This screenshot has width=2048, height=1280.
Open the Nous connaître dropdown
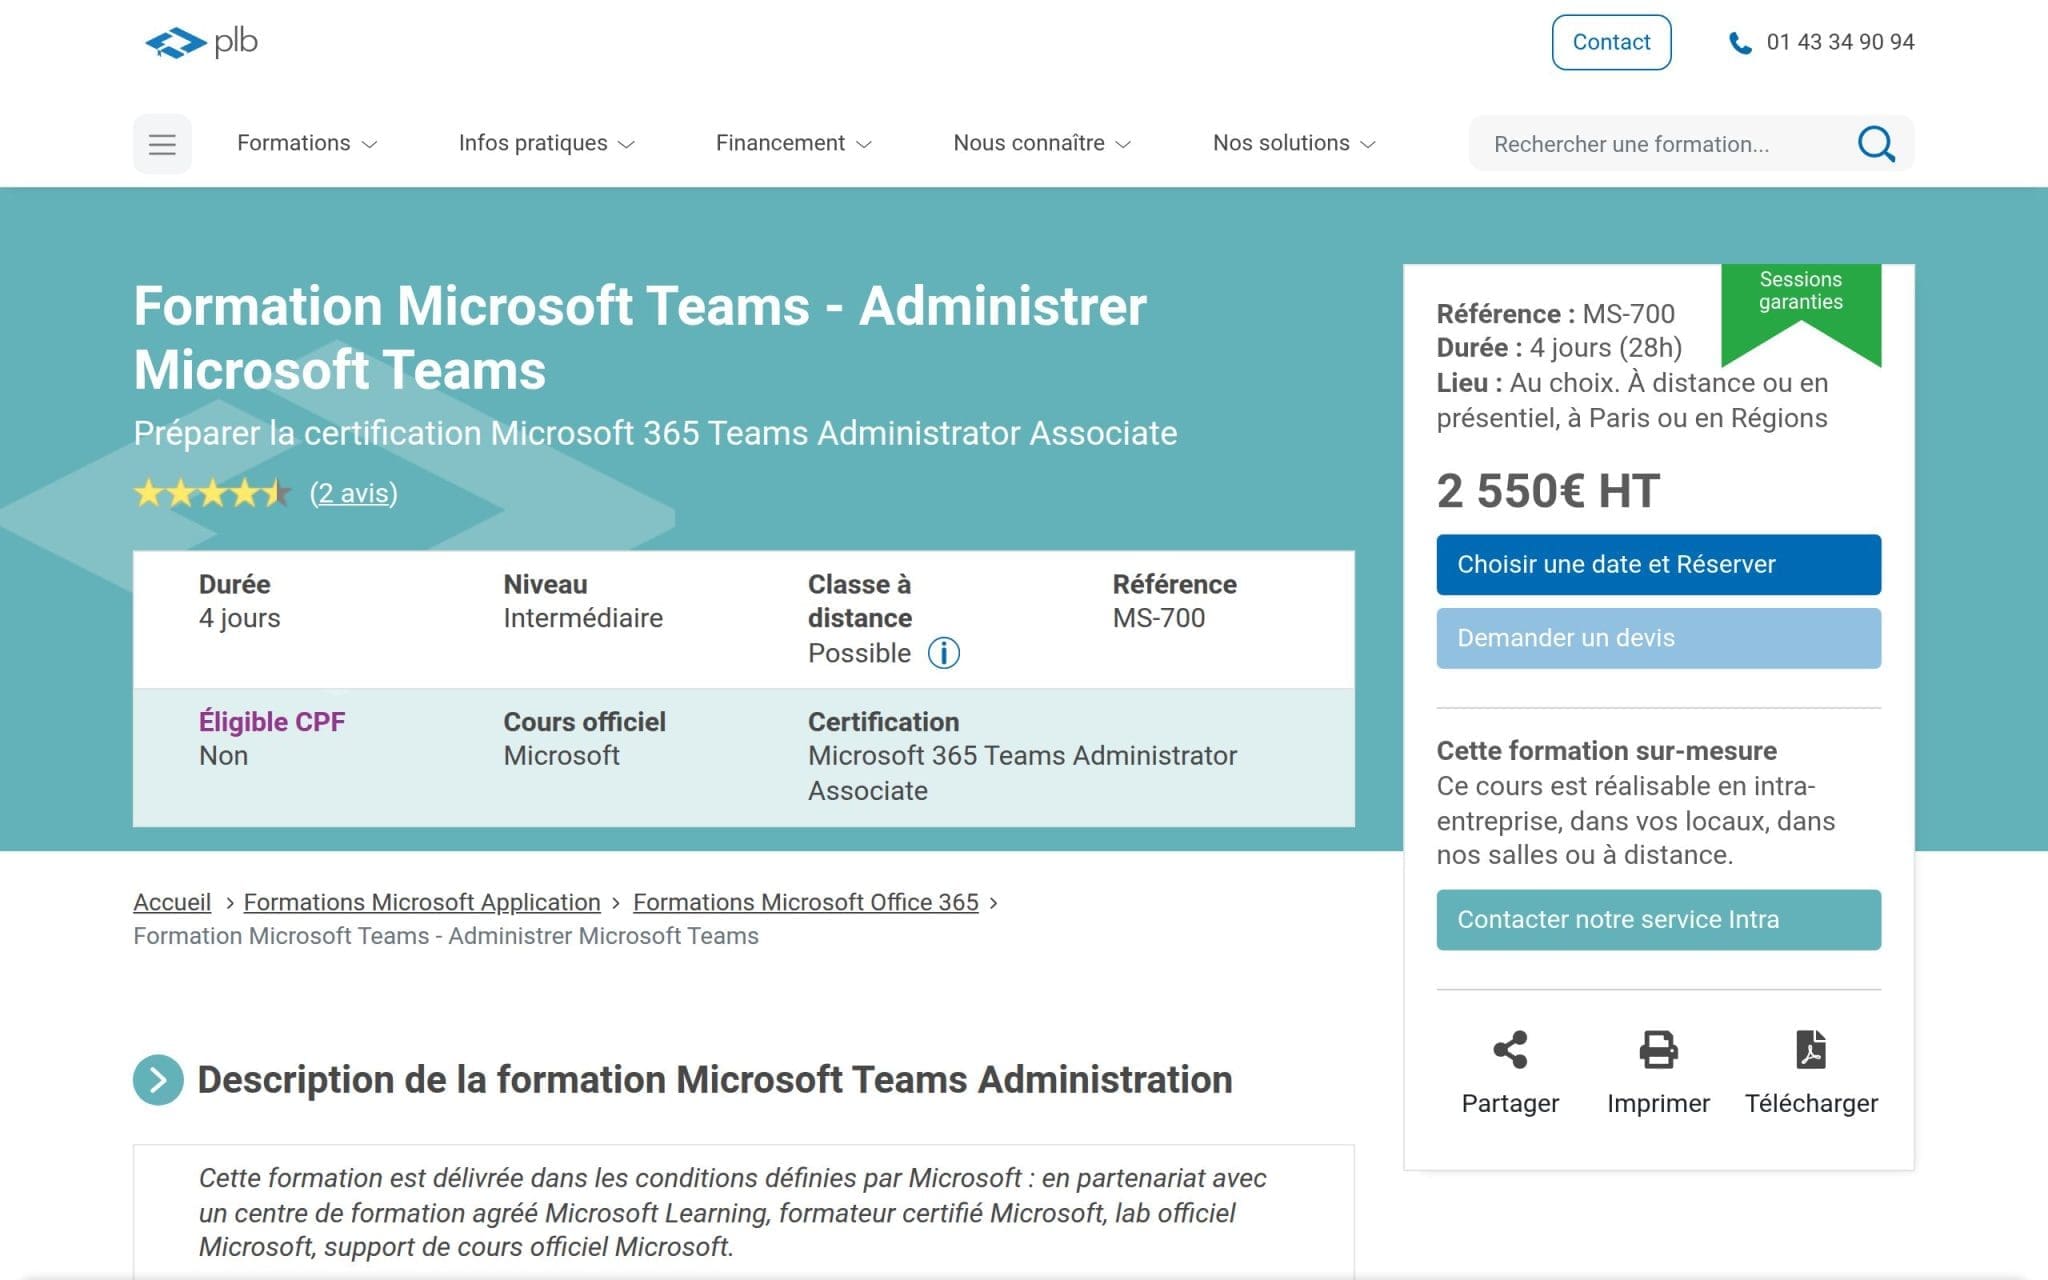tap(1042, 143)
